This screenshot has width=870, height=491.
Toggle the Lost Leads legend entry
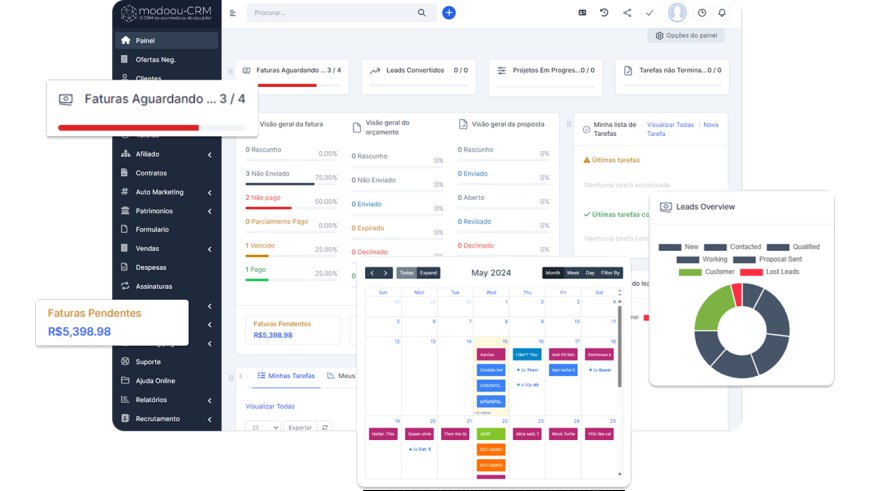pyautogui.click(x=770, y=272)
